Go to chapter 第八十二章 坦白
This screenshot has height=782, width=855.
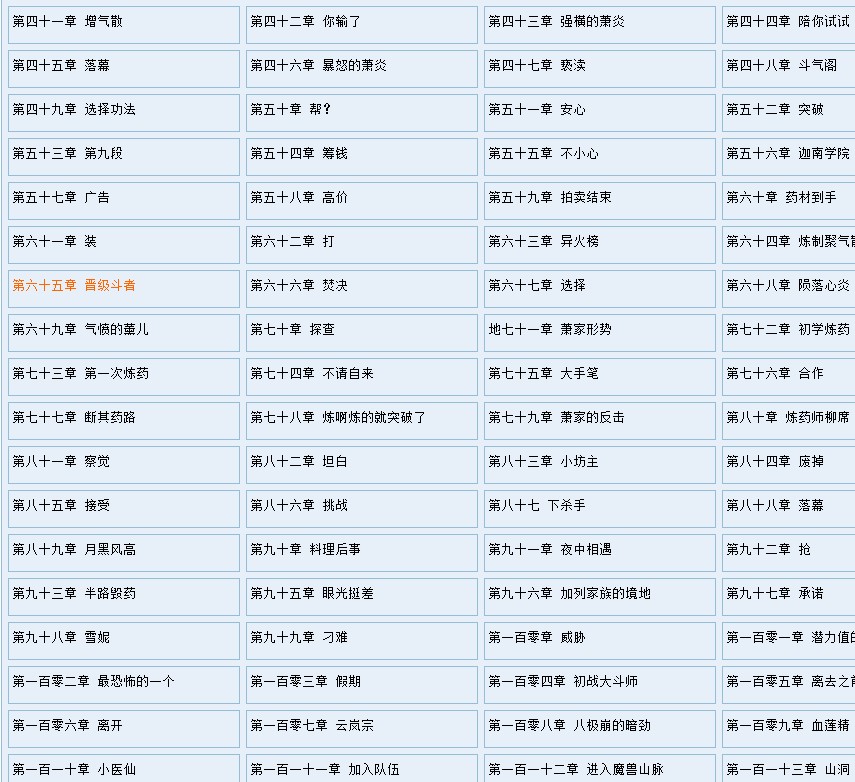(299, 462)
